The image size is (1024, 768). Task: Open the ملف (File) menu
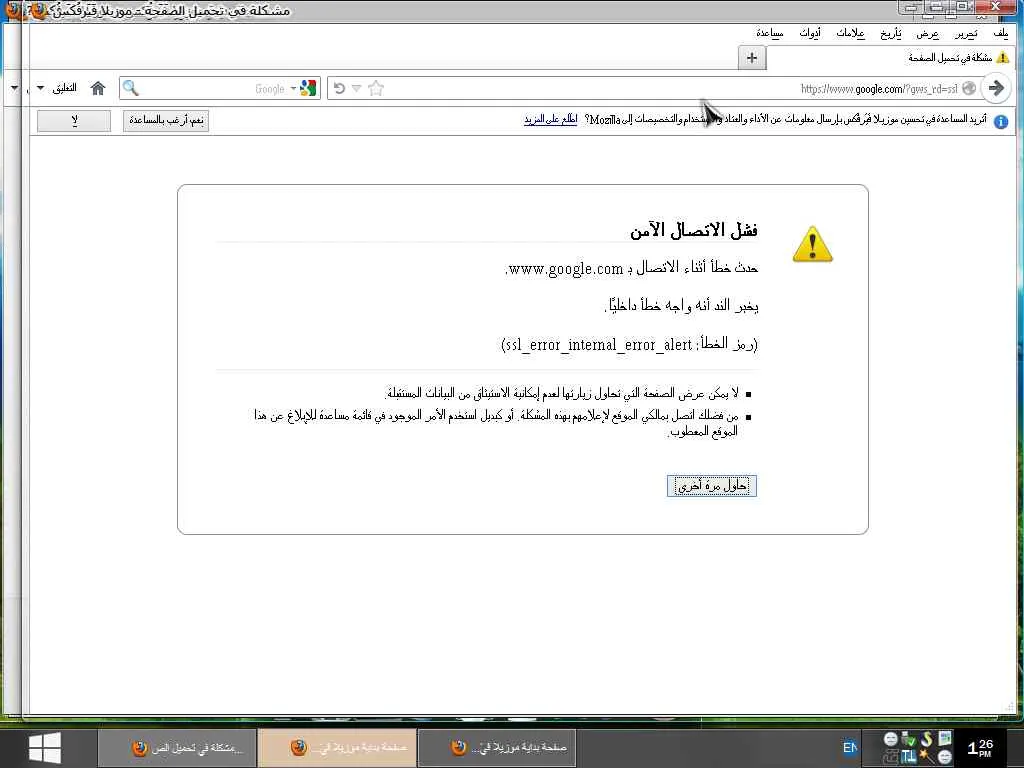[x=1000, y=33]
